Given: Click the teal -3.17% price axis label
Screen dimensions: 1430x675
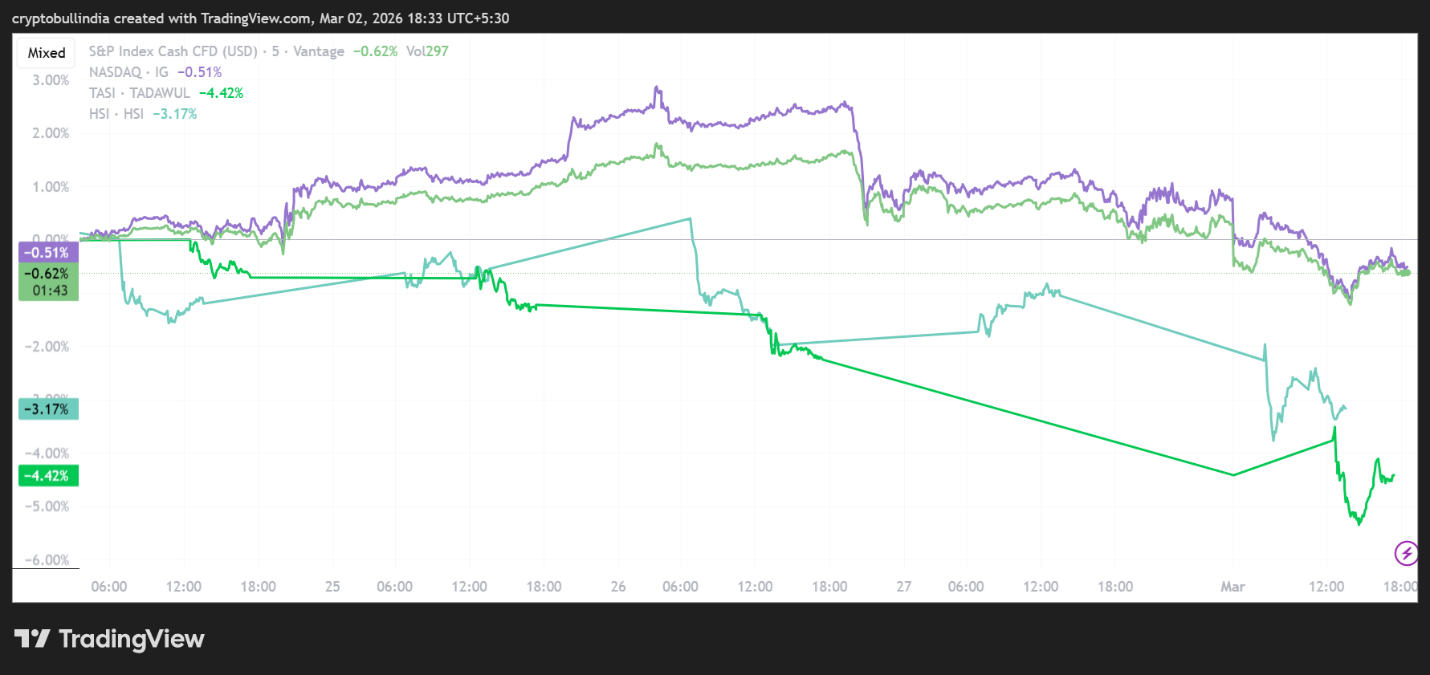Looking at the screenshot, I should click(45, 409).
